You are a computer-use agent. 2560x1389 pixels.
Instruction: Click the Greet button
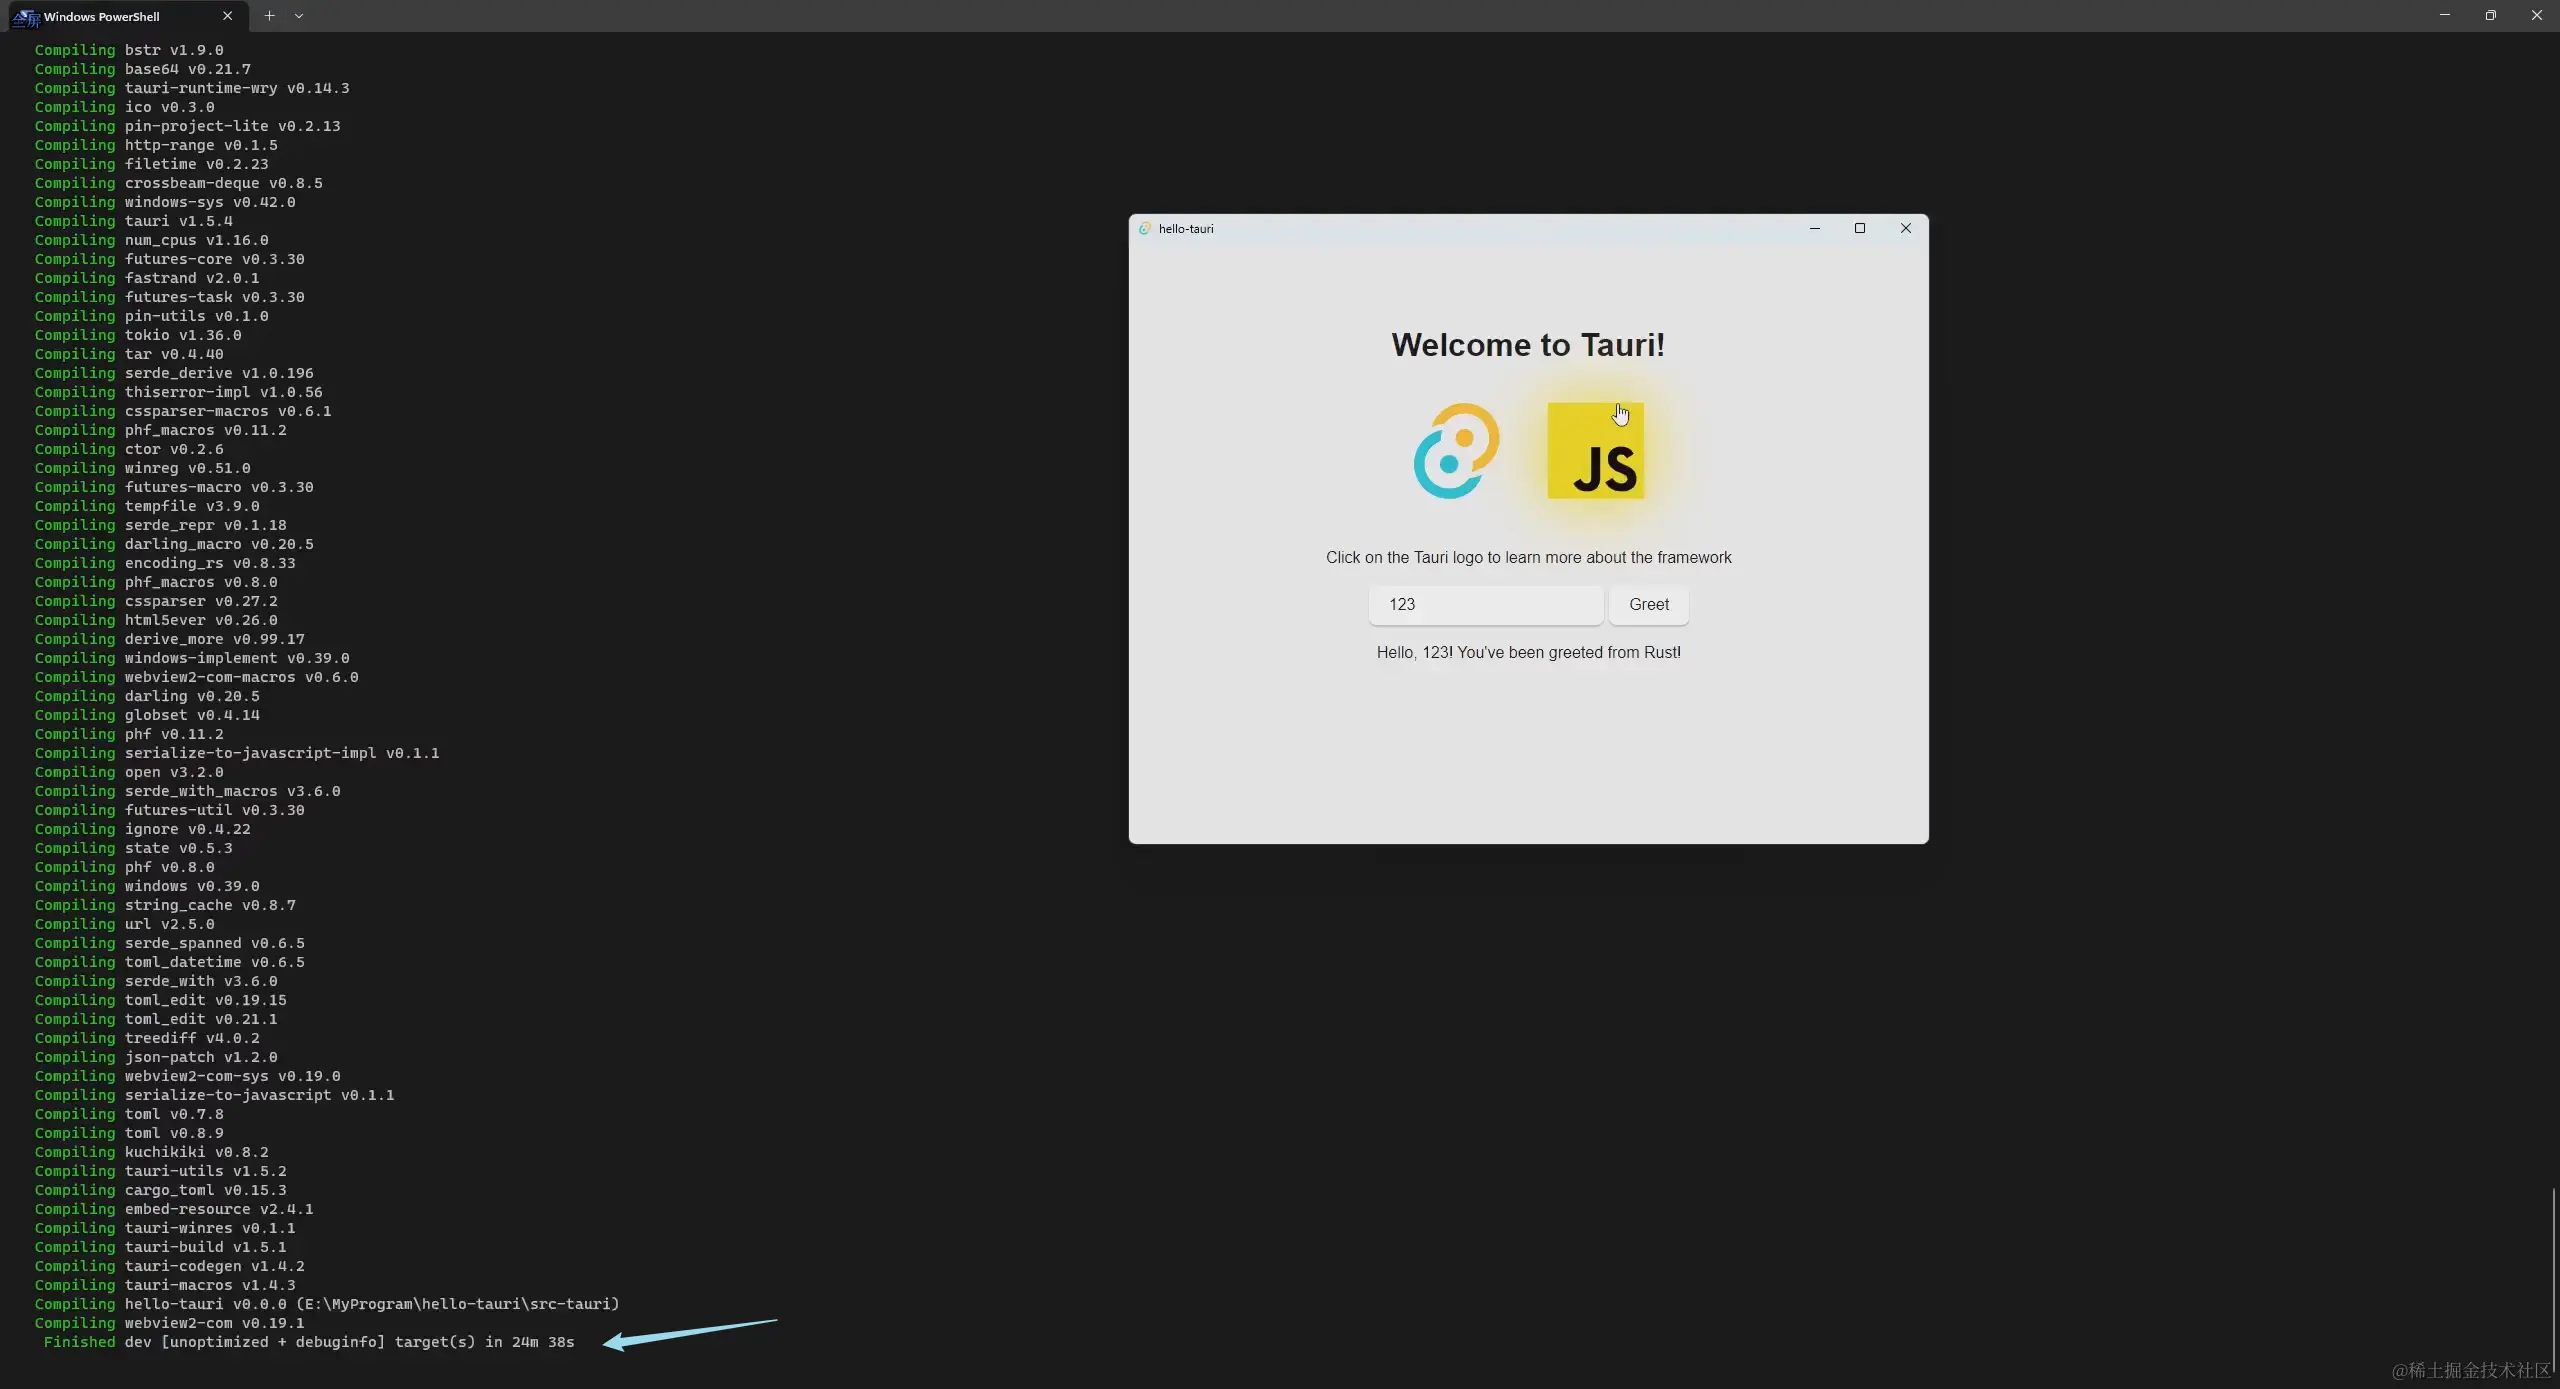click(x=1648, y=605)
